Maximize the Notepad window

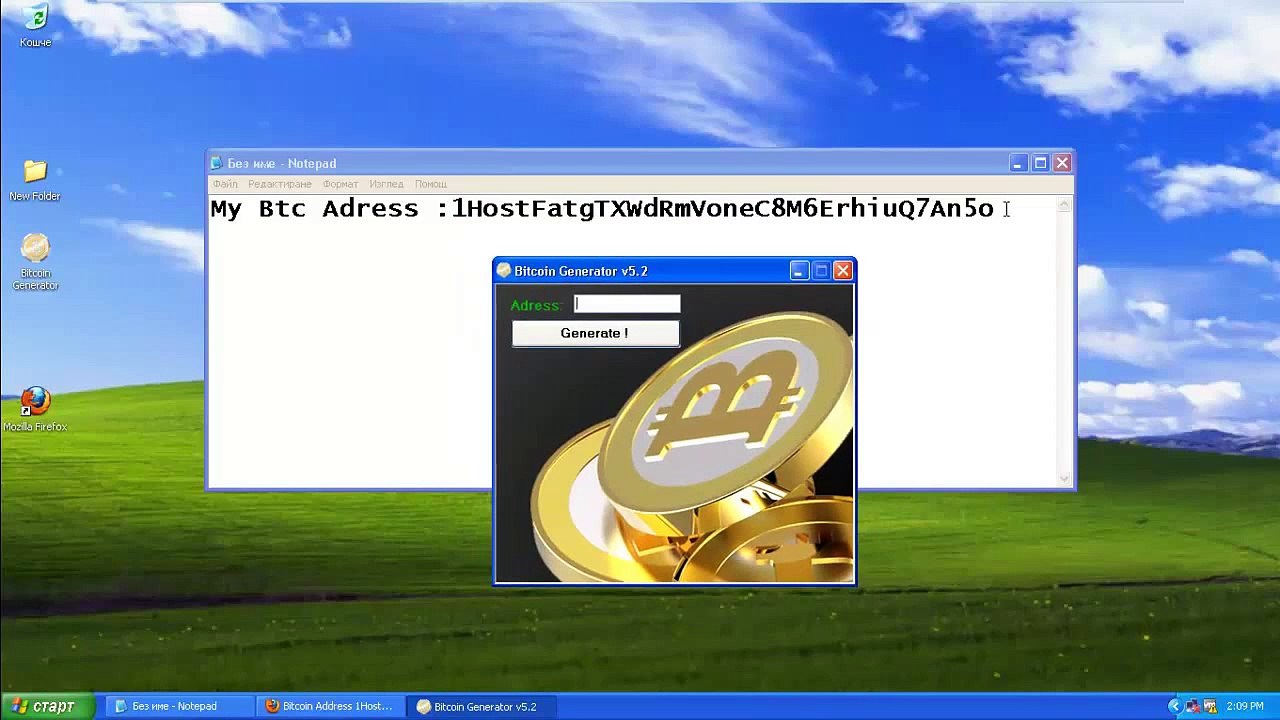pyautogui.click(x=1040, y=163)
